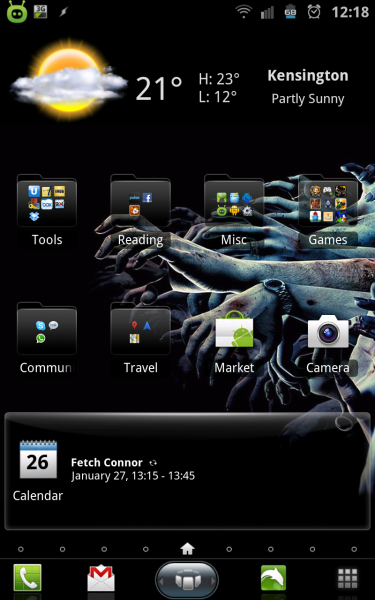Screen dimensions: 375x600
Task: Open the app drawer grid icon
Action: tap(347, 578)
